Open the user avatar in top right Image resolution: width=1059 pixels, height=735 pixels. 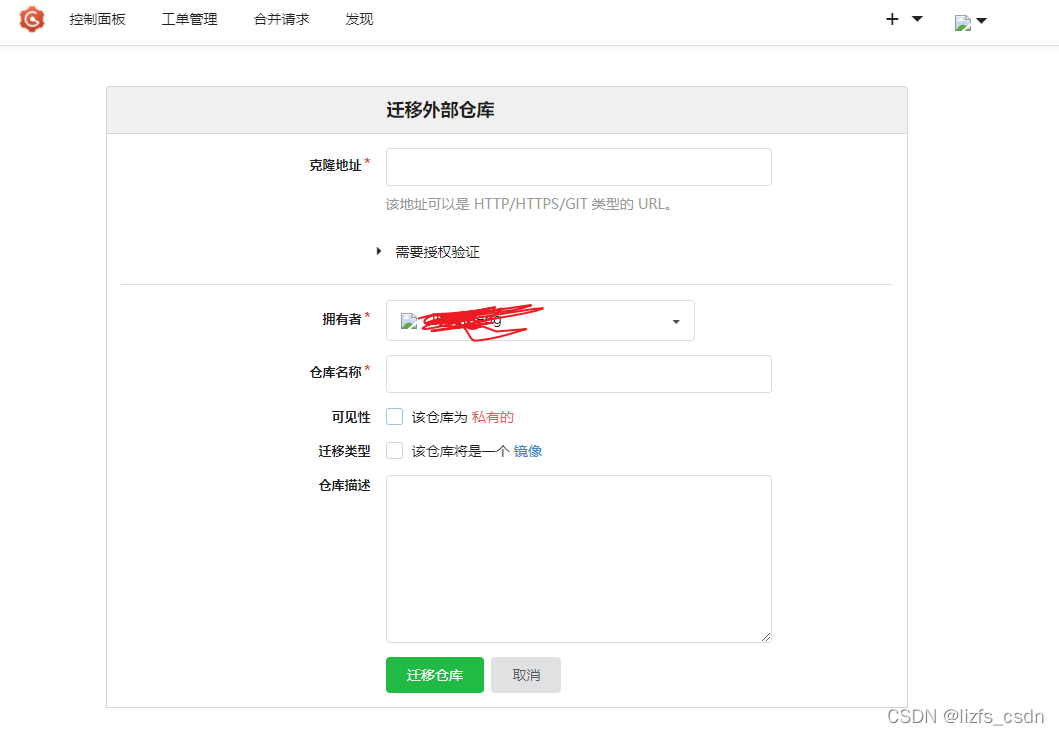pyautogui.click(x=962, y=19)
